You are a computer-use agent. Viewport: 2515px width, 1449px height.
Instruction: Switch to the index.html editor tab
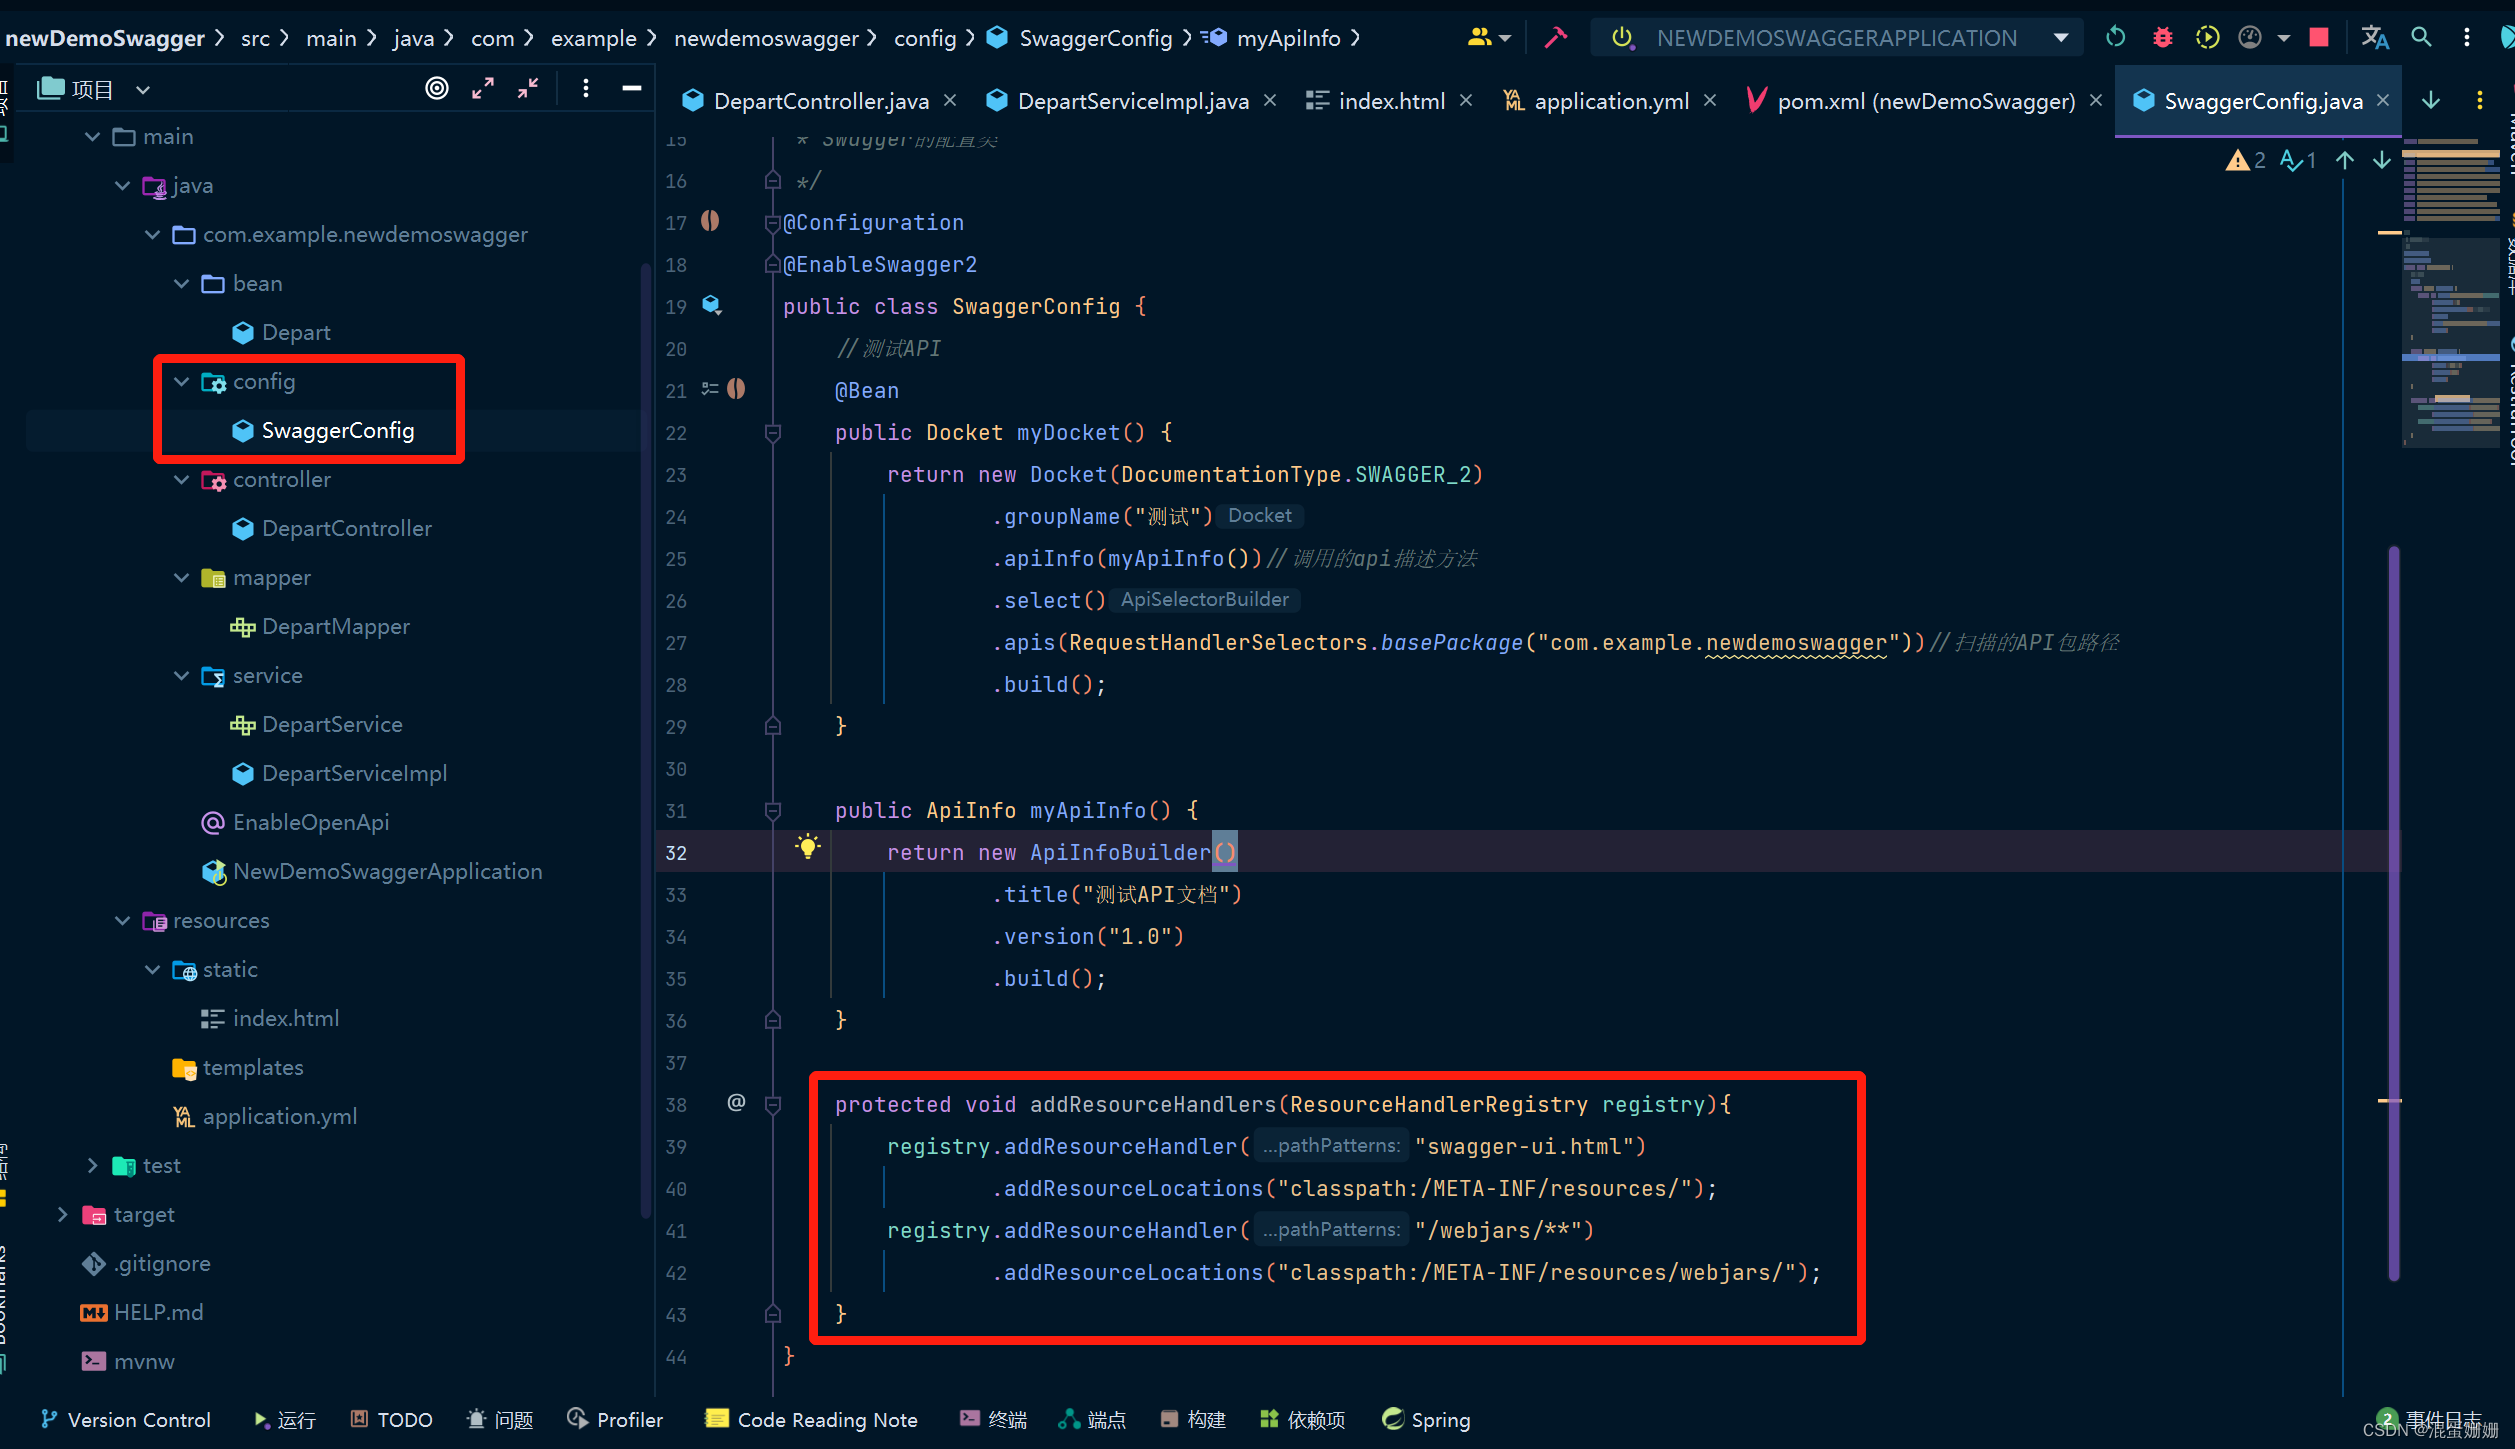pos(1390,100)
